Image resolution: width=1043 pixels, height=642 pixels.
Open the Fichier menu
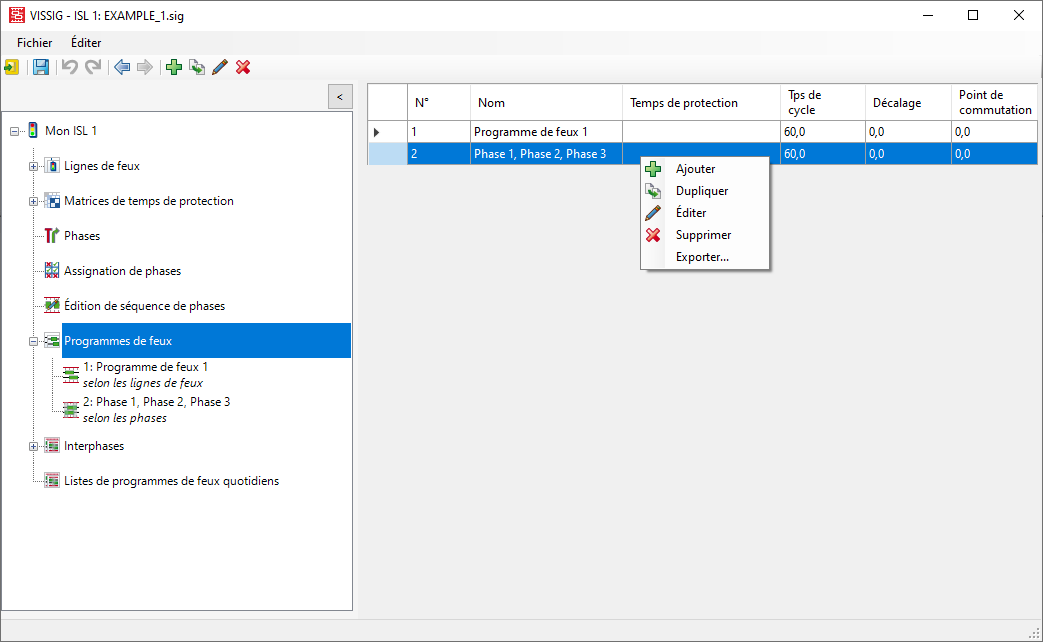click(35, 43)
